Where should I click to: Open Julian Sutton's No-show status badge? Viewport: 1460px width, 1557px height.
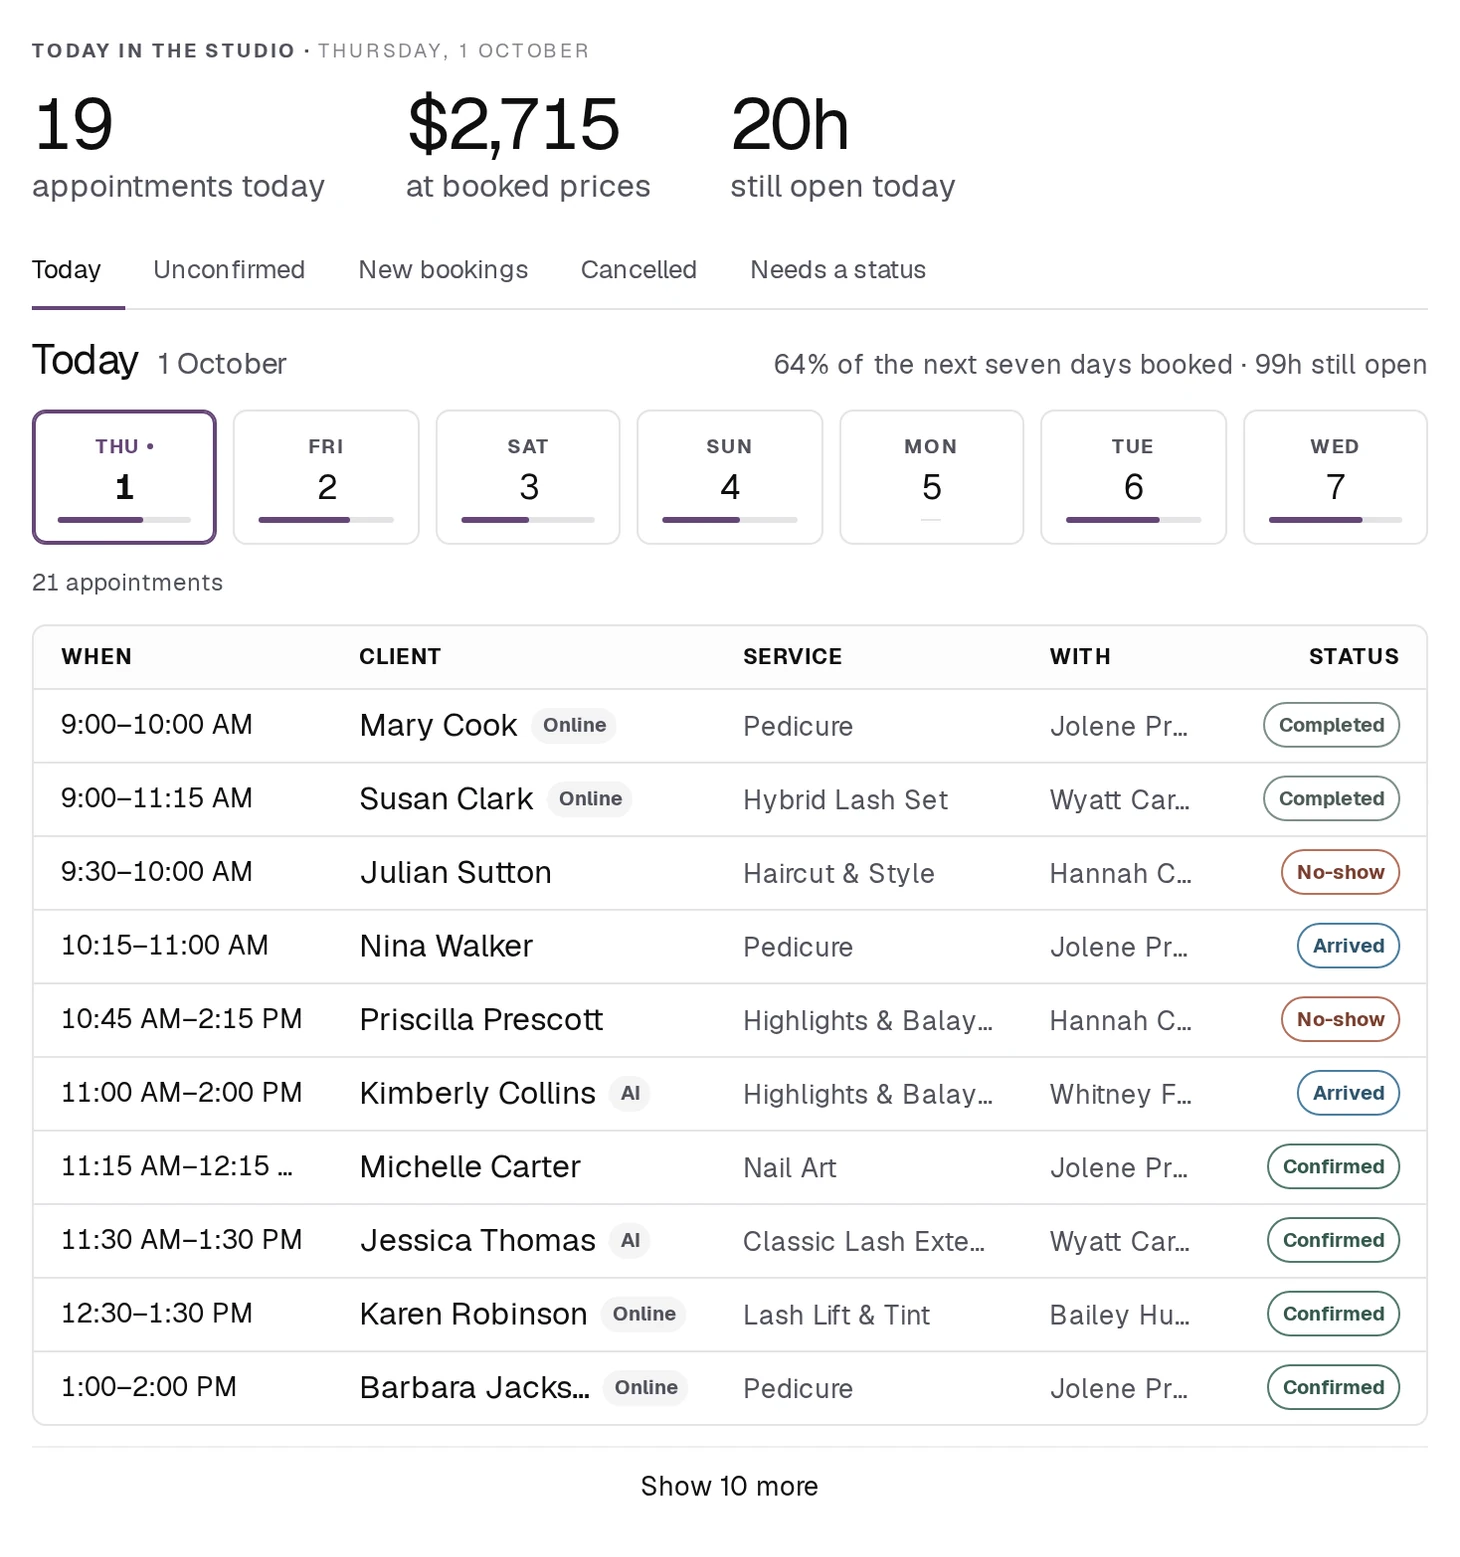click(1340, 872)
